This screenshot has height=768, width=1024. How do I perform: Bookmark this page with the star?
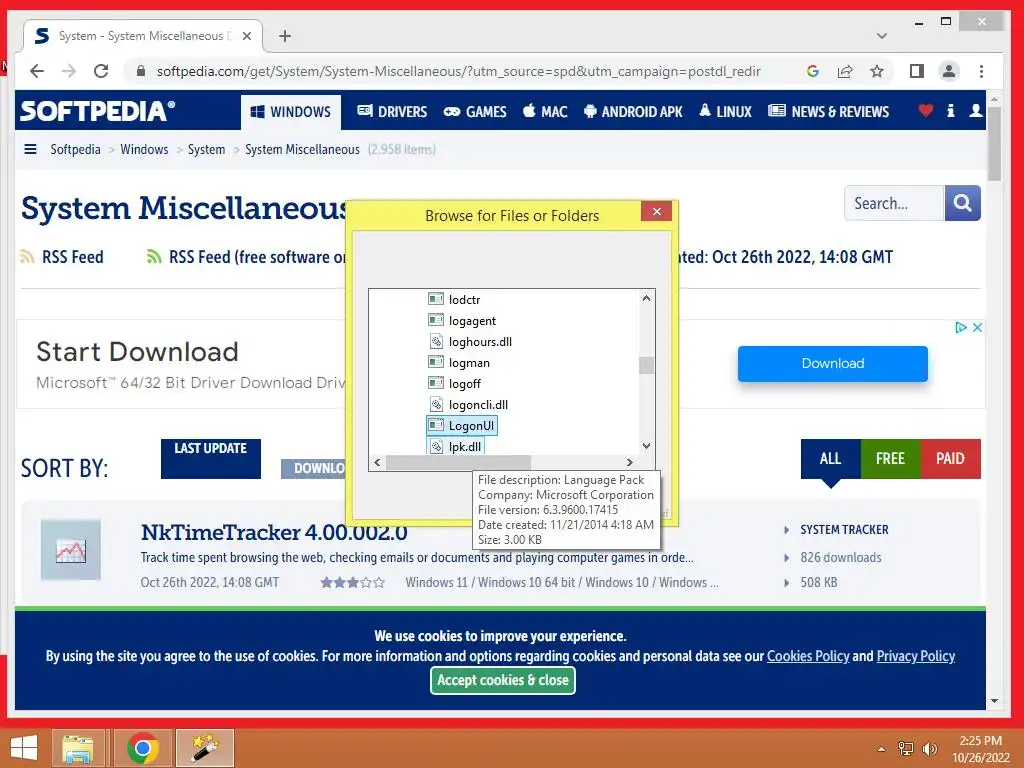click(876, 71)
